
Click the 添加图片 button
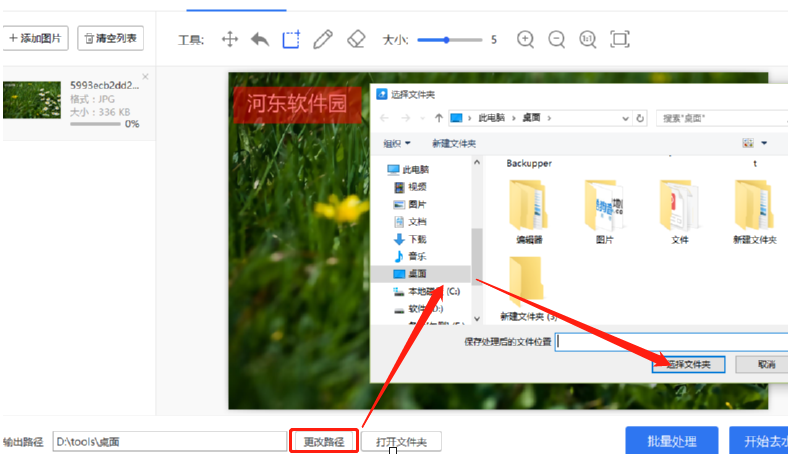(x=35, y=39)
